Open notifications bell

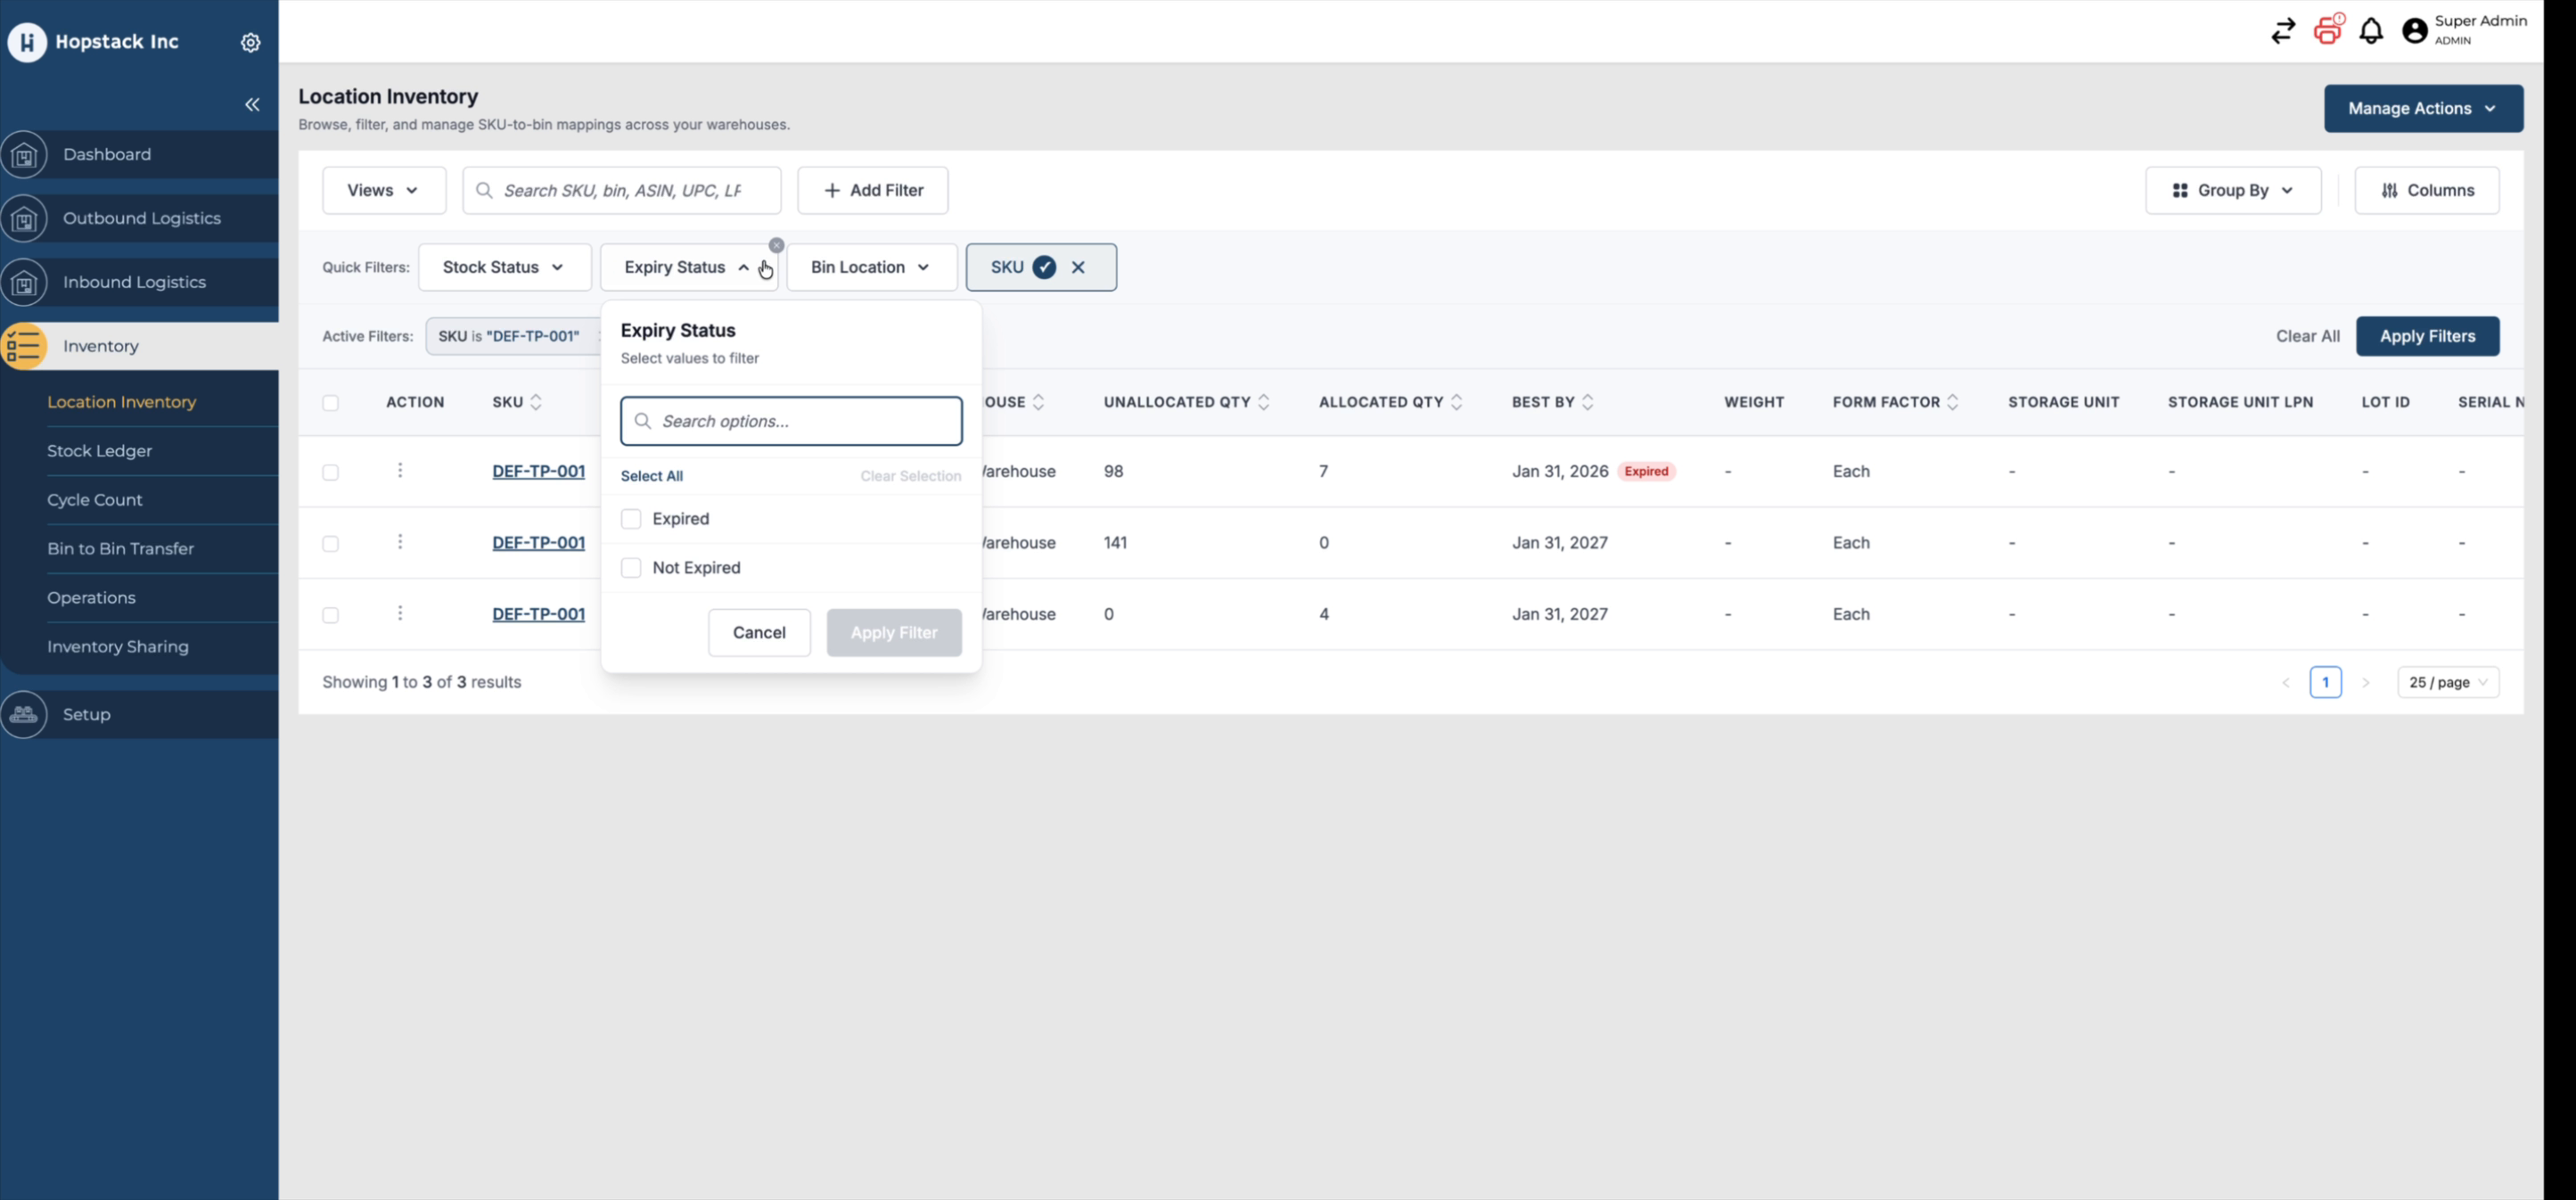(x=2371, y=31)
